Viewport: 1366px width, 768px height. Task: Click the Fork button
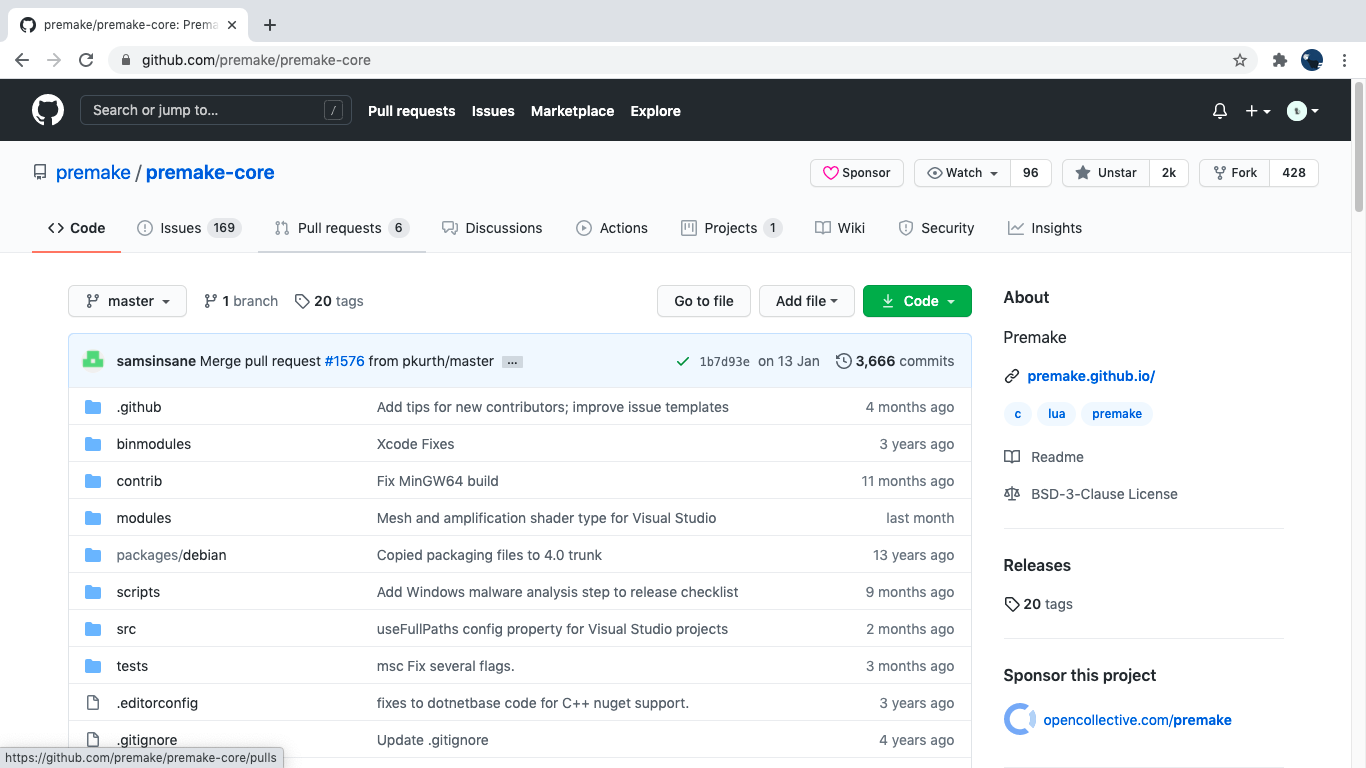click(1235, 173)
